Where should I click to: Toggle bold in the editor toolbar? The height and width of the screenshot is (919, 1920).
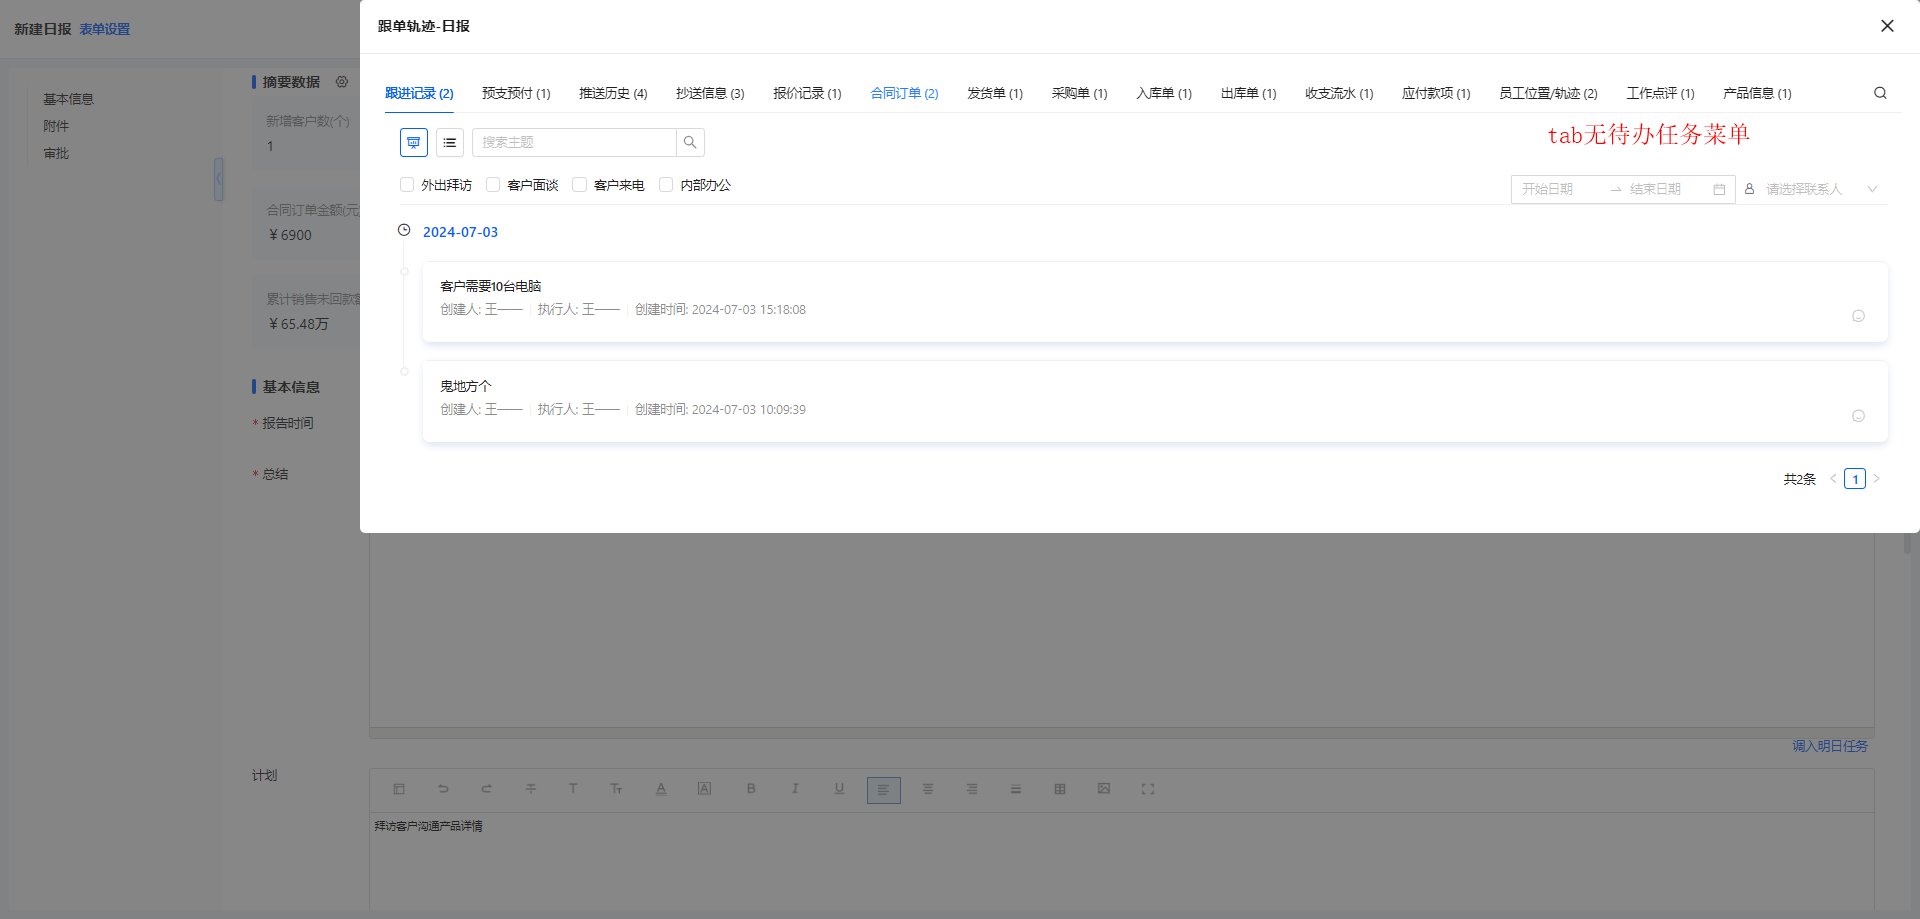click(751, 789)
